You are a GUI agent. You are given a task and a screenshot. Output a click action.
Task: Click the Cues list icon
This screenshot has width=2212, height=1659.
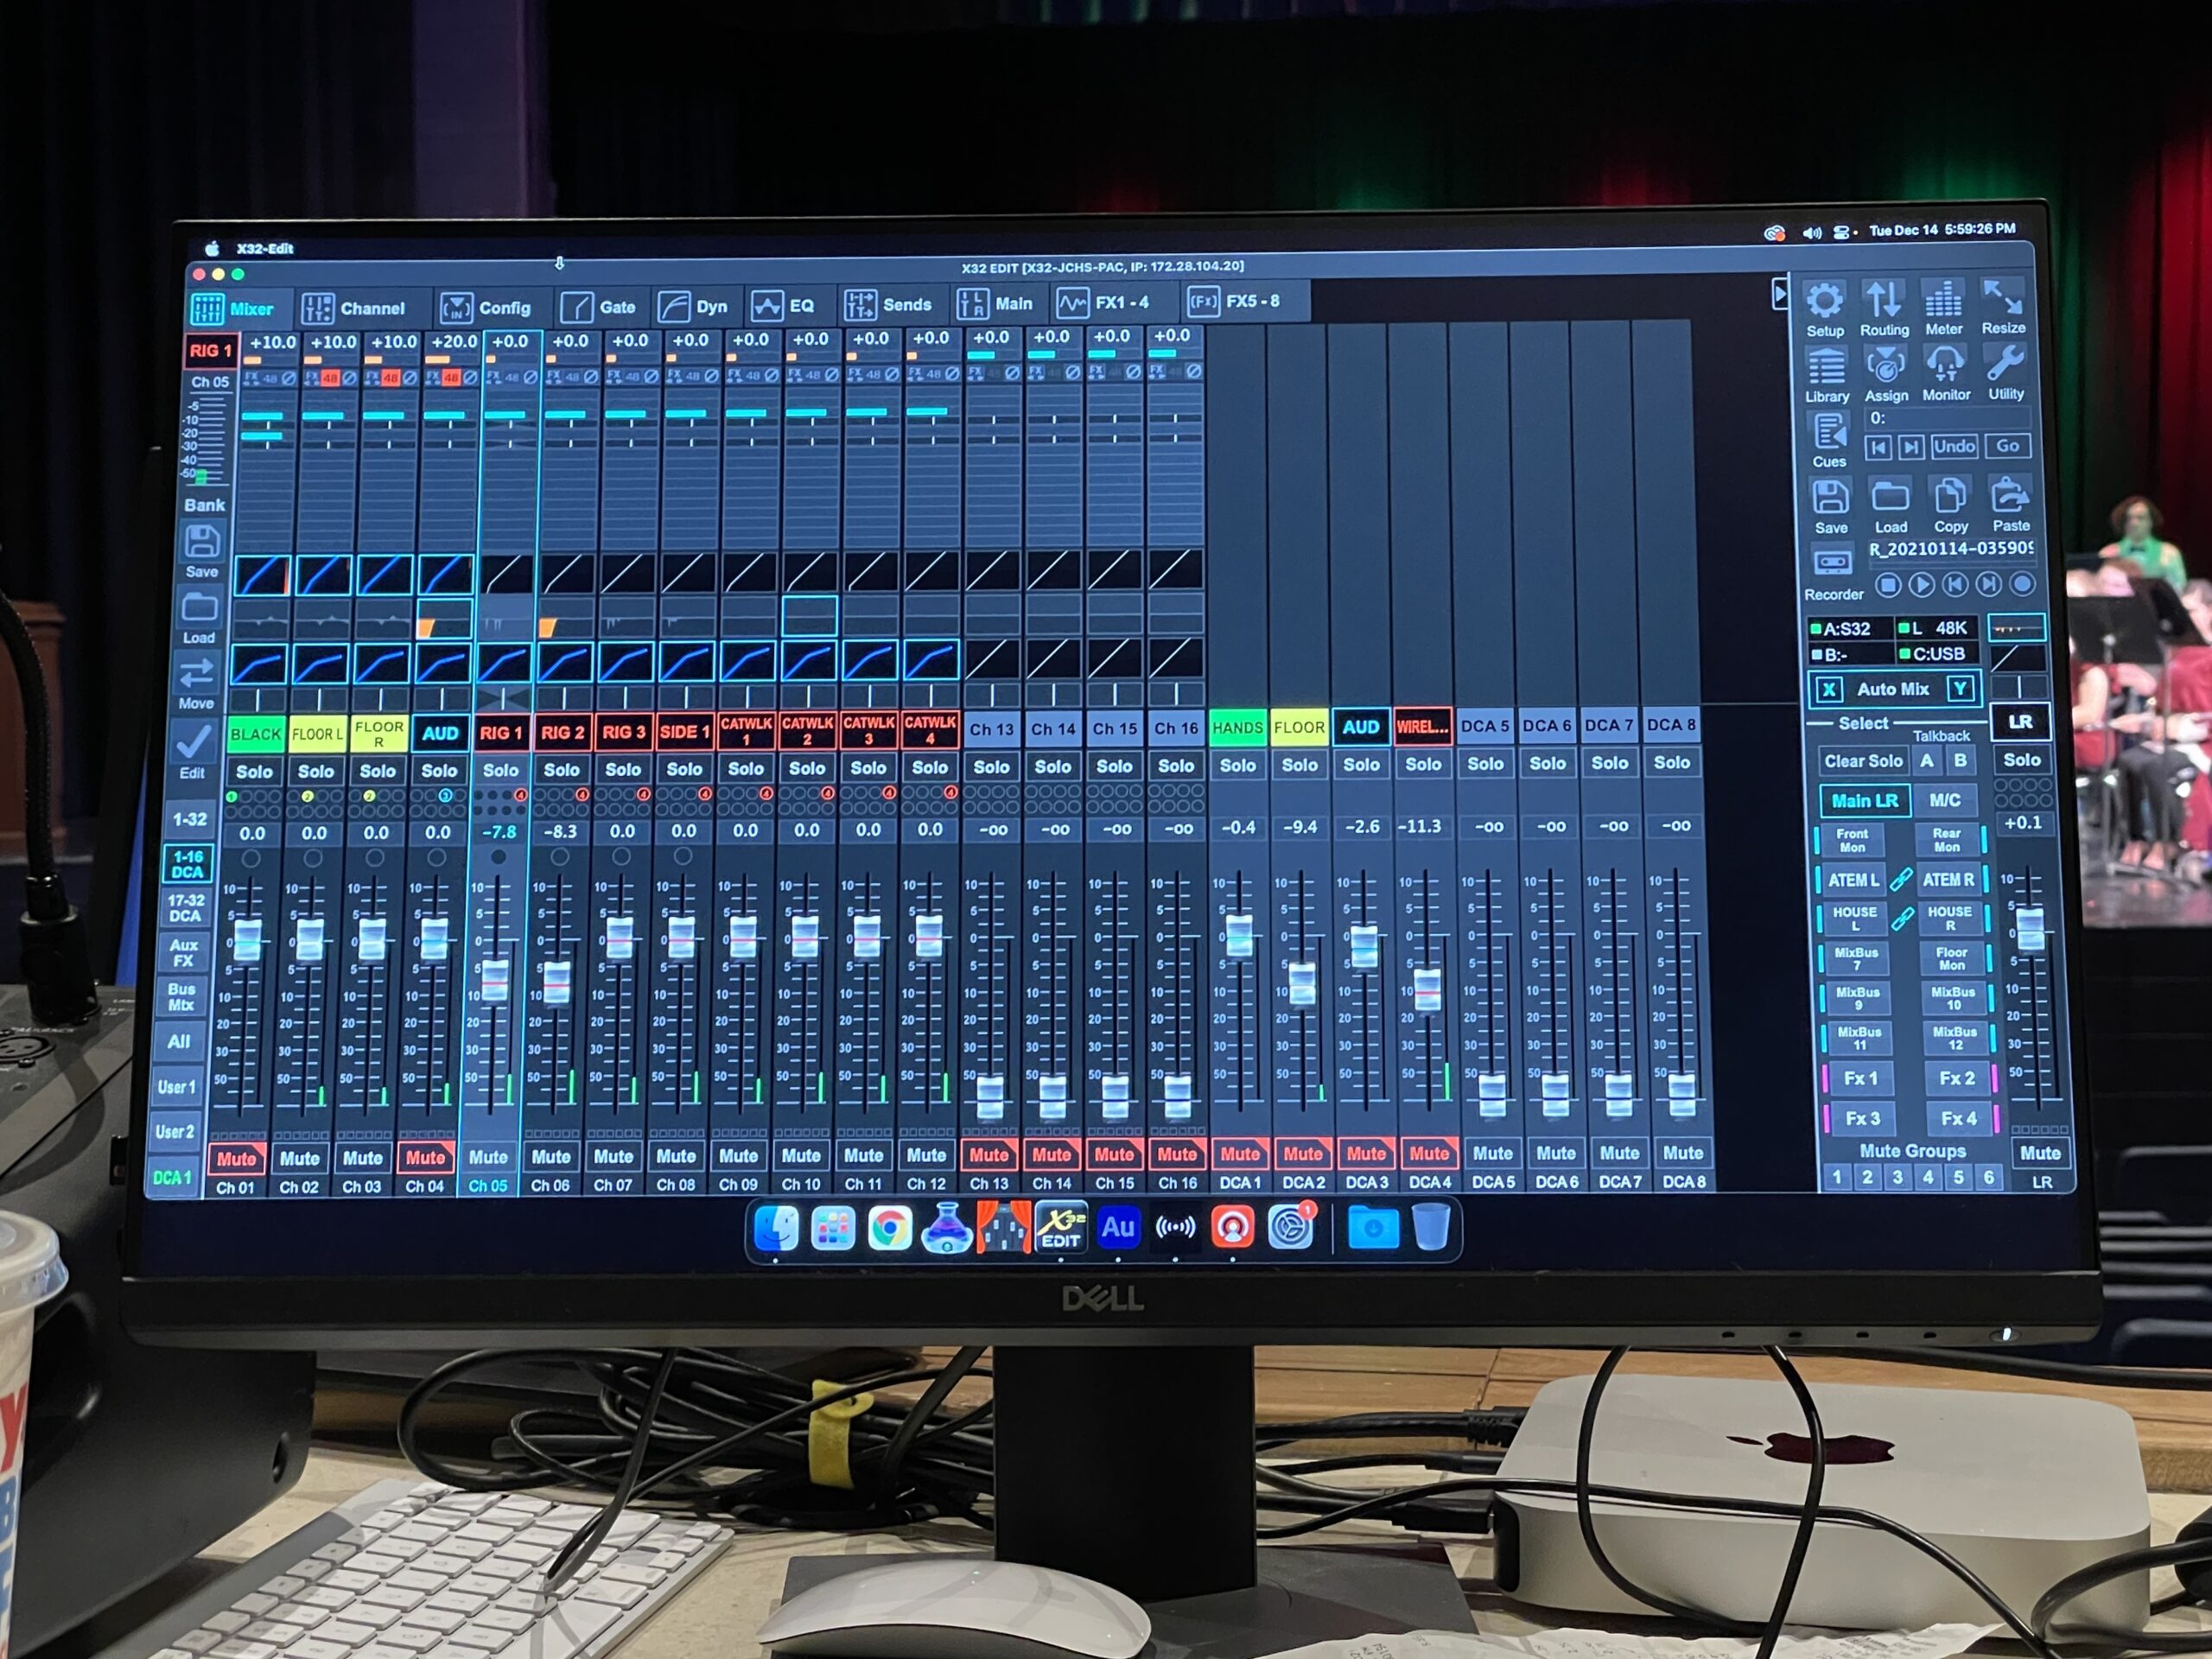click(1829, 434)
